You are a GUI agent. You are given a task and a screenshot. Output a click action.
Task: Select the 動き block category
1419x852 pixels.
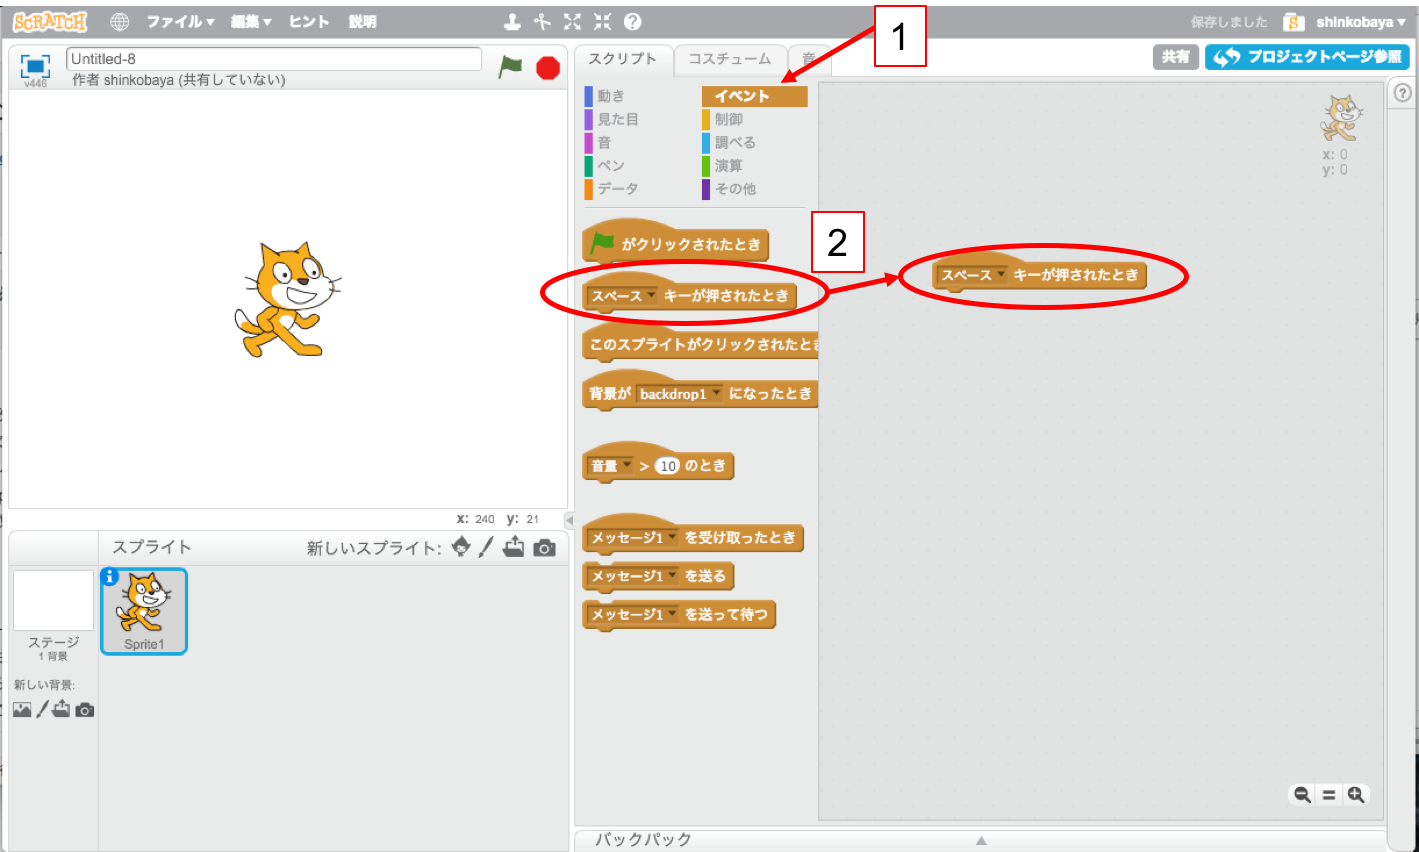(x=611, y=96)
